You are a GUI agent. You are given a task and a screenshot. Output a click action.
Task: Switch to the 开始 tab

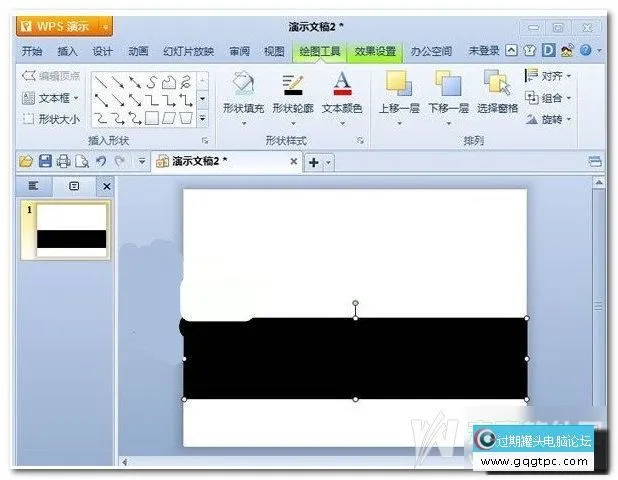32,51
